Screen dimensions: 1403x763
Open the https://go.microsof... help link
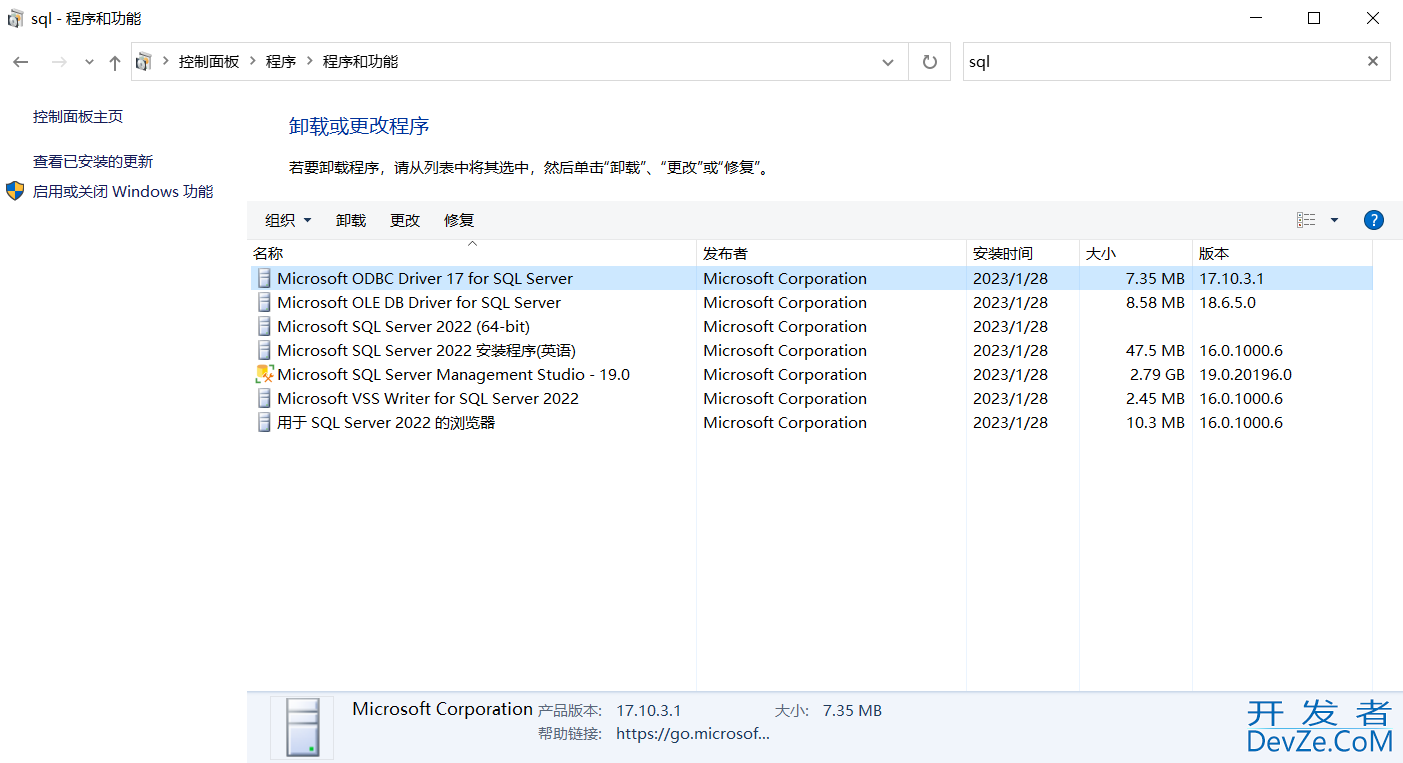tap(693, 734)
